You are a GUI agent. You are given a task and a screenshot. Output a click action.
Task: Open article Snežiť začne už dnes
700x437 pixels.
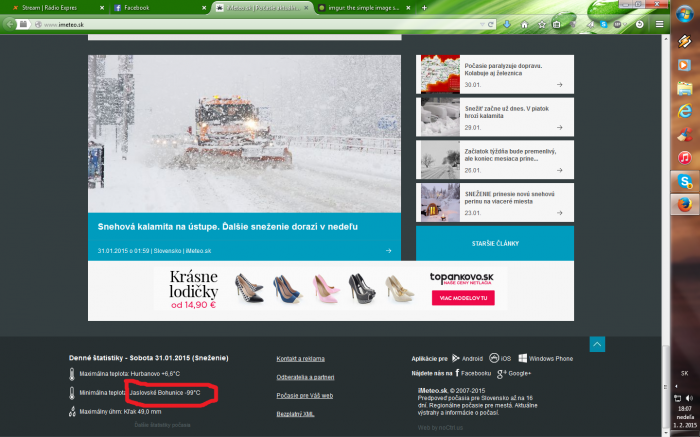pos(507,112)
